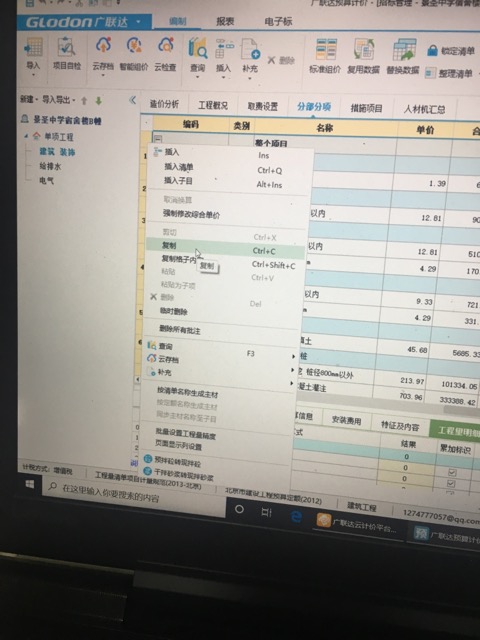The width and height of the screenshot is (480, 640).
Task: Open the 导入 dropdown arrow below icon
Action: click(x=33, y=76)
